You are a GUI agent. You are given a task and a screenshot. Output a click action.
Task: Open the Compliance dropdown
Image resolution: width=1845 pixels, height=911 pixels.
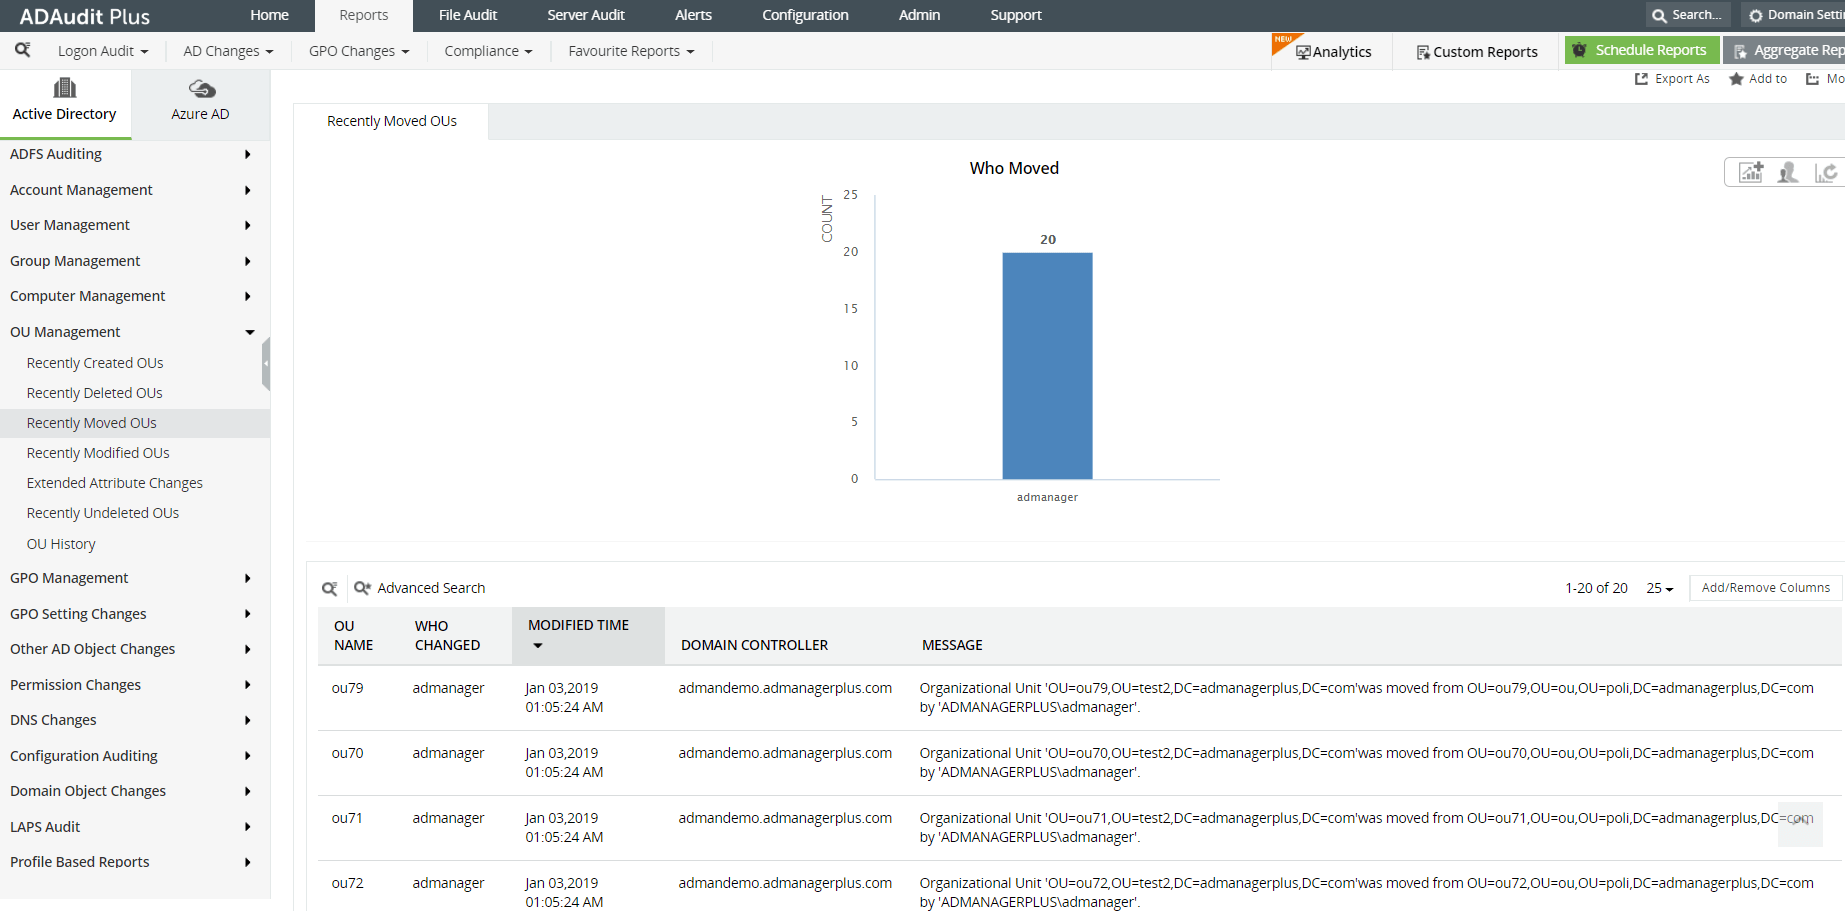click(488, 51)
